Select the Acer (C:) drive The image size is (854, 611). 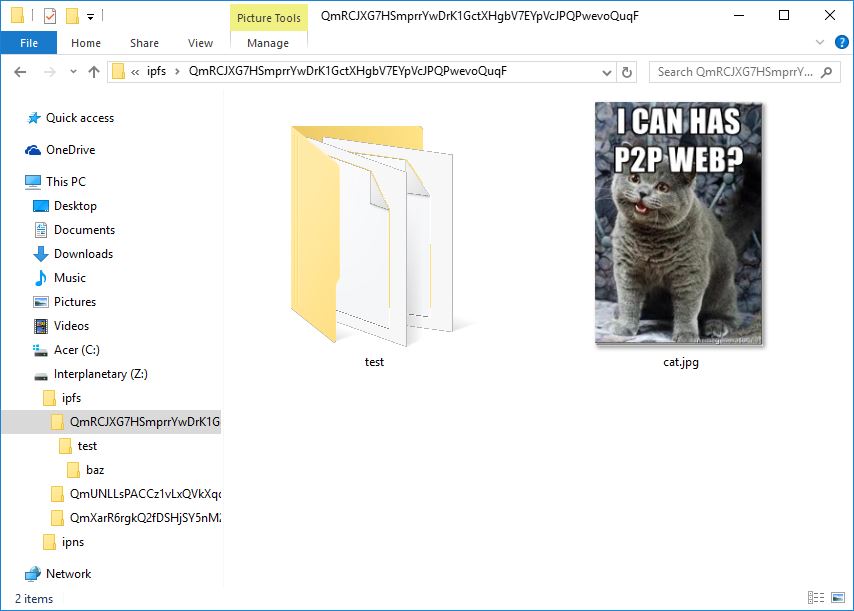coord(66,350)
